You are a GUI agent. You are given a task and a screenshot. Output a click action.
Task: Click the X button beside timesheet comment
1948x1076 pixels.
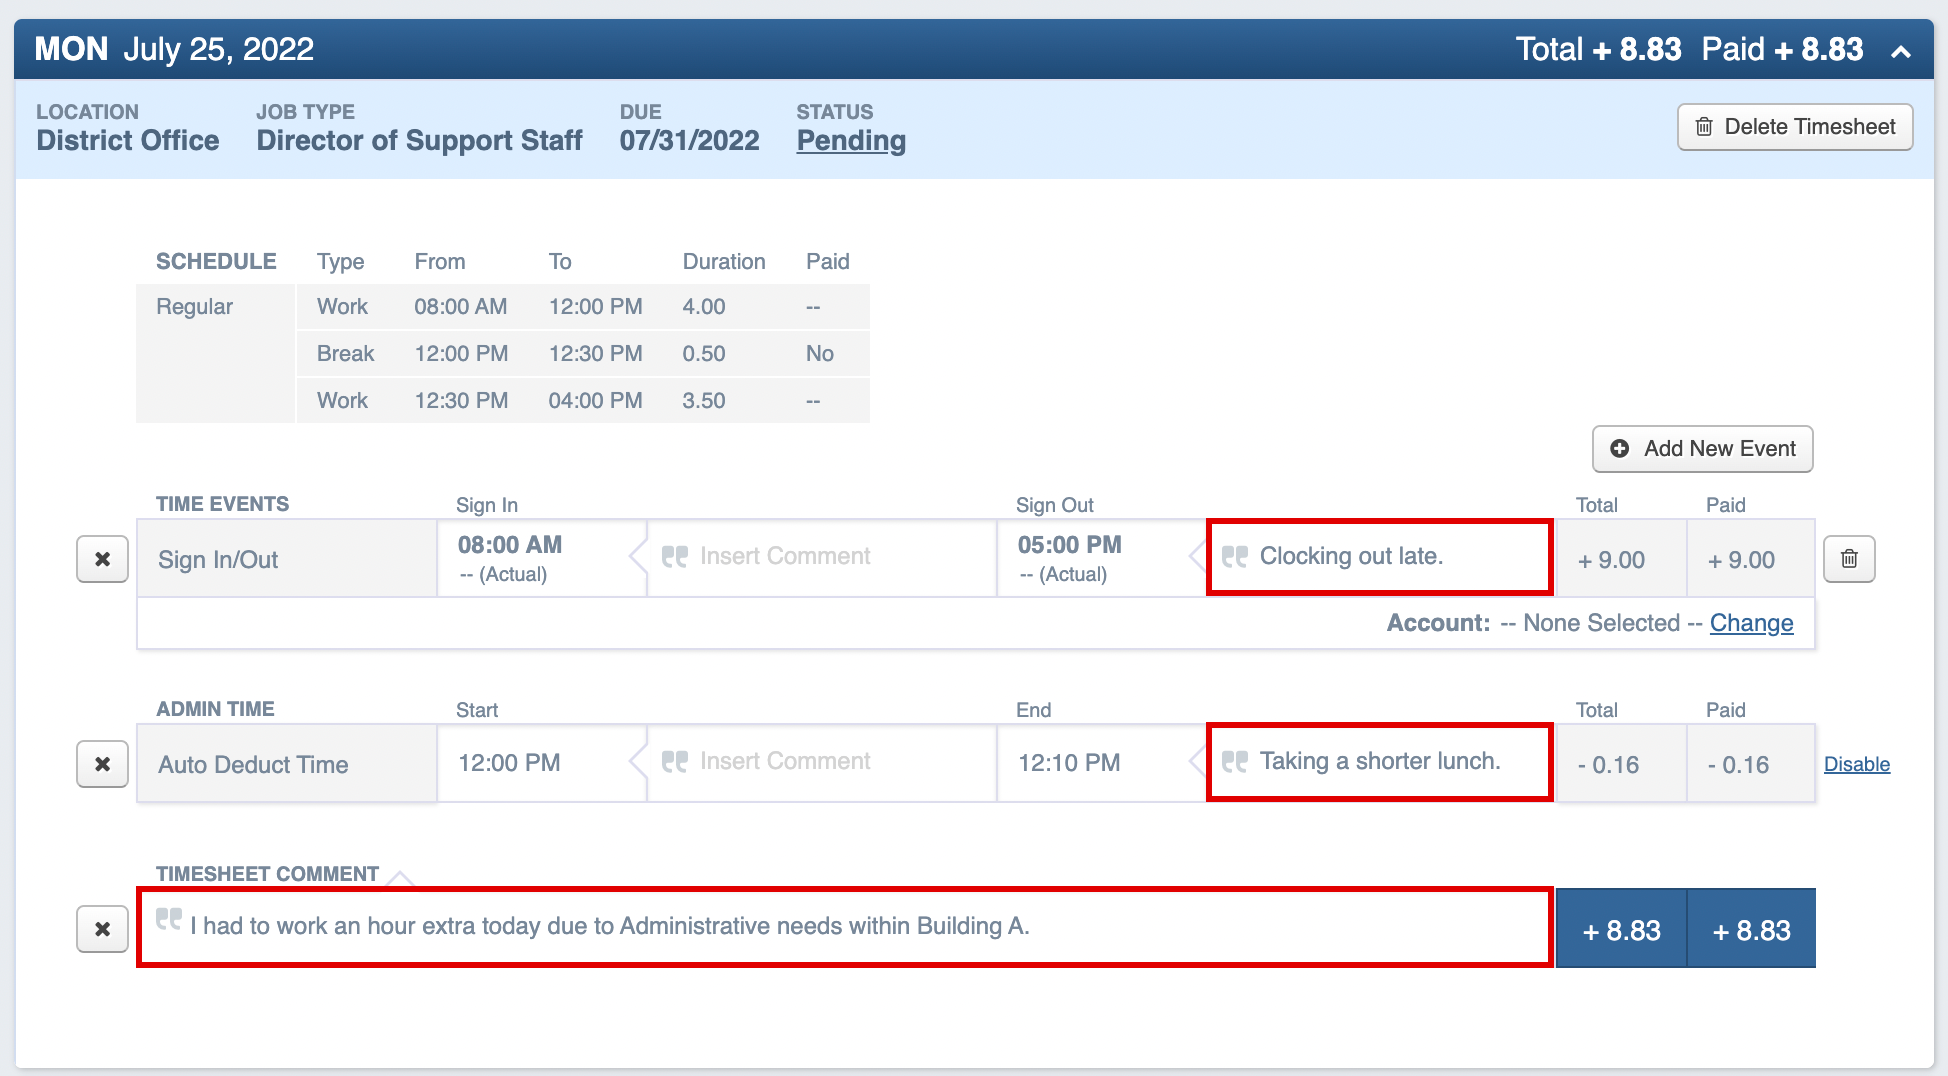click(x=102, y=929)
